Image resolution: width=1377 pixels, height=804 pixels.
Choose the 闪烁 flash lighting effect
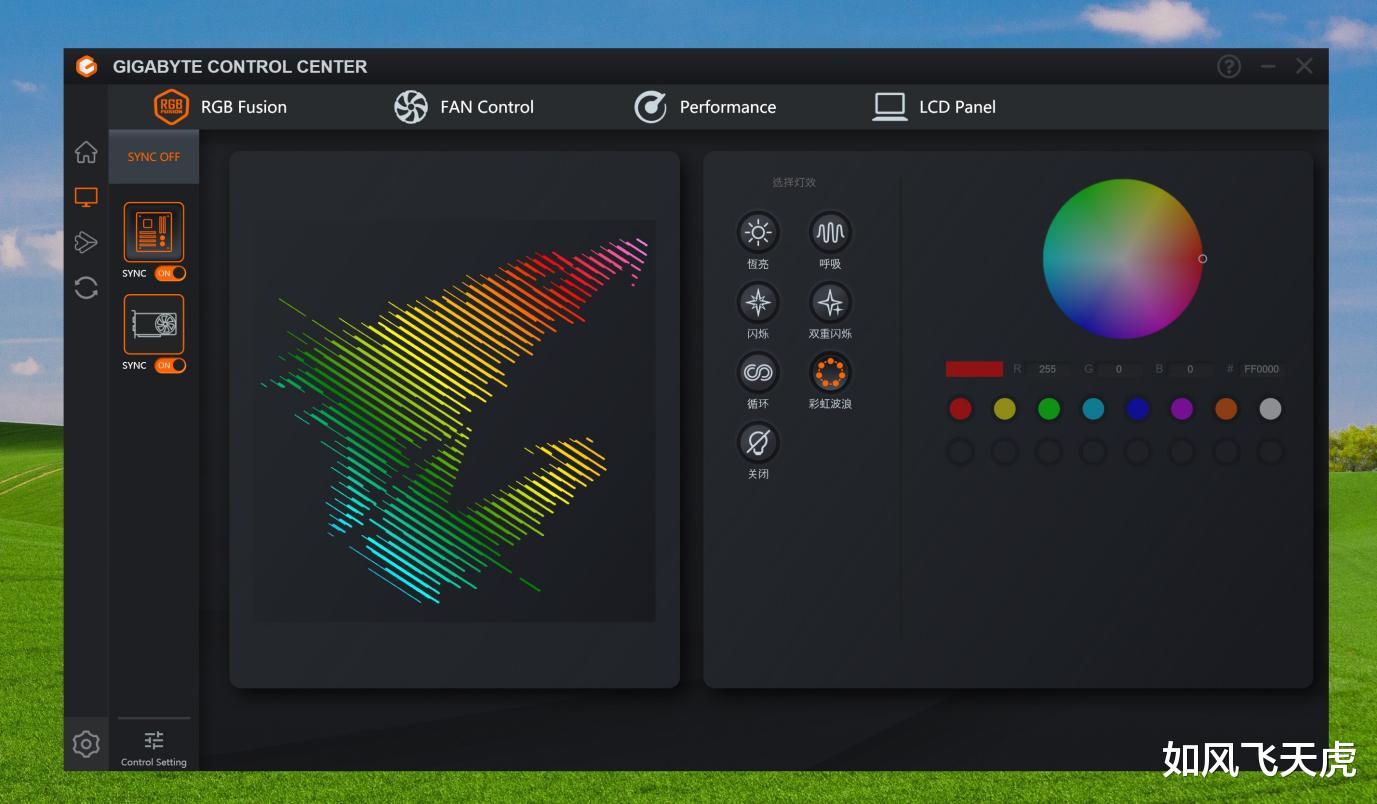click(x=758, y=302)
